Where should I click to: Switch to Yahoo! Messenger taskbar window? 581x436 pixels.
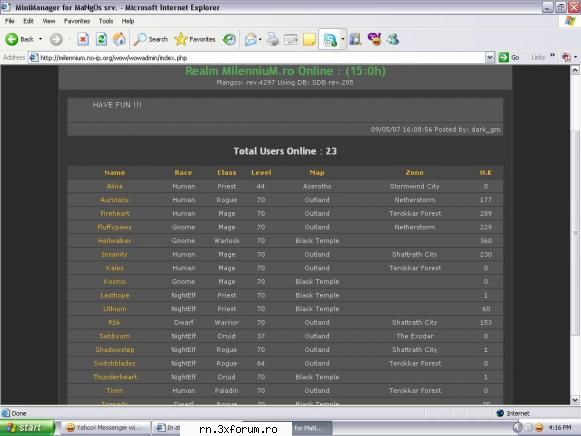click(x=106, y=428)
